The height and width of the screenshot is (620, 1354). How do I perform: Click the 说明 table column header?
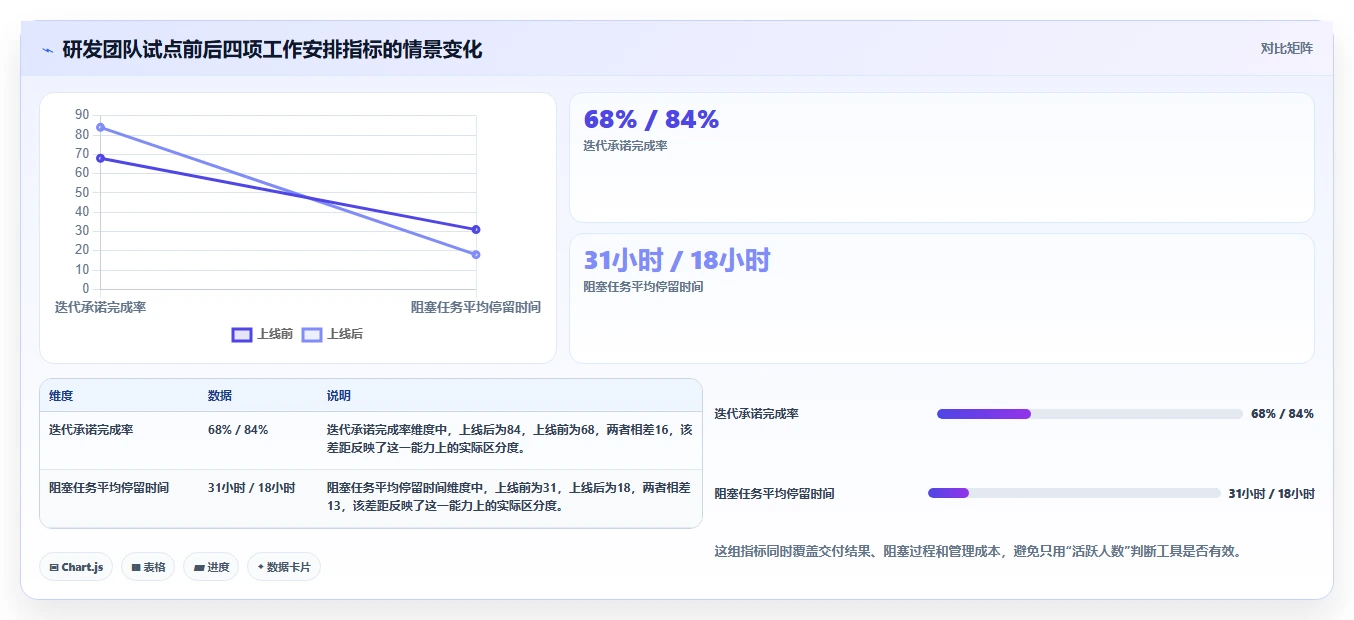point(339,396)
